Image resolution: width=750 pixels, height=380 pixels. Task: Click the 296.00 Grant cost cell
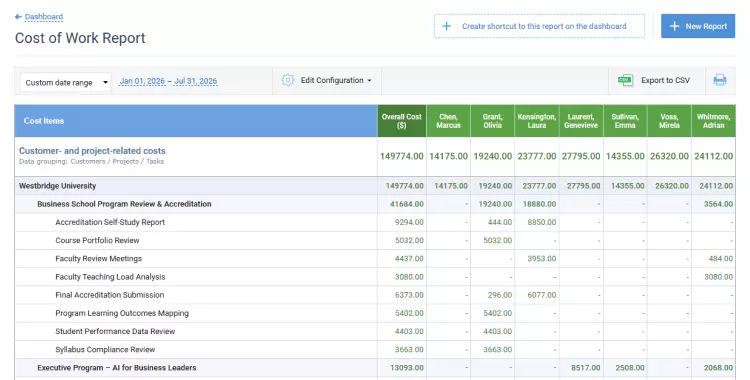click(500, 295)
